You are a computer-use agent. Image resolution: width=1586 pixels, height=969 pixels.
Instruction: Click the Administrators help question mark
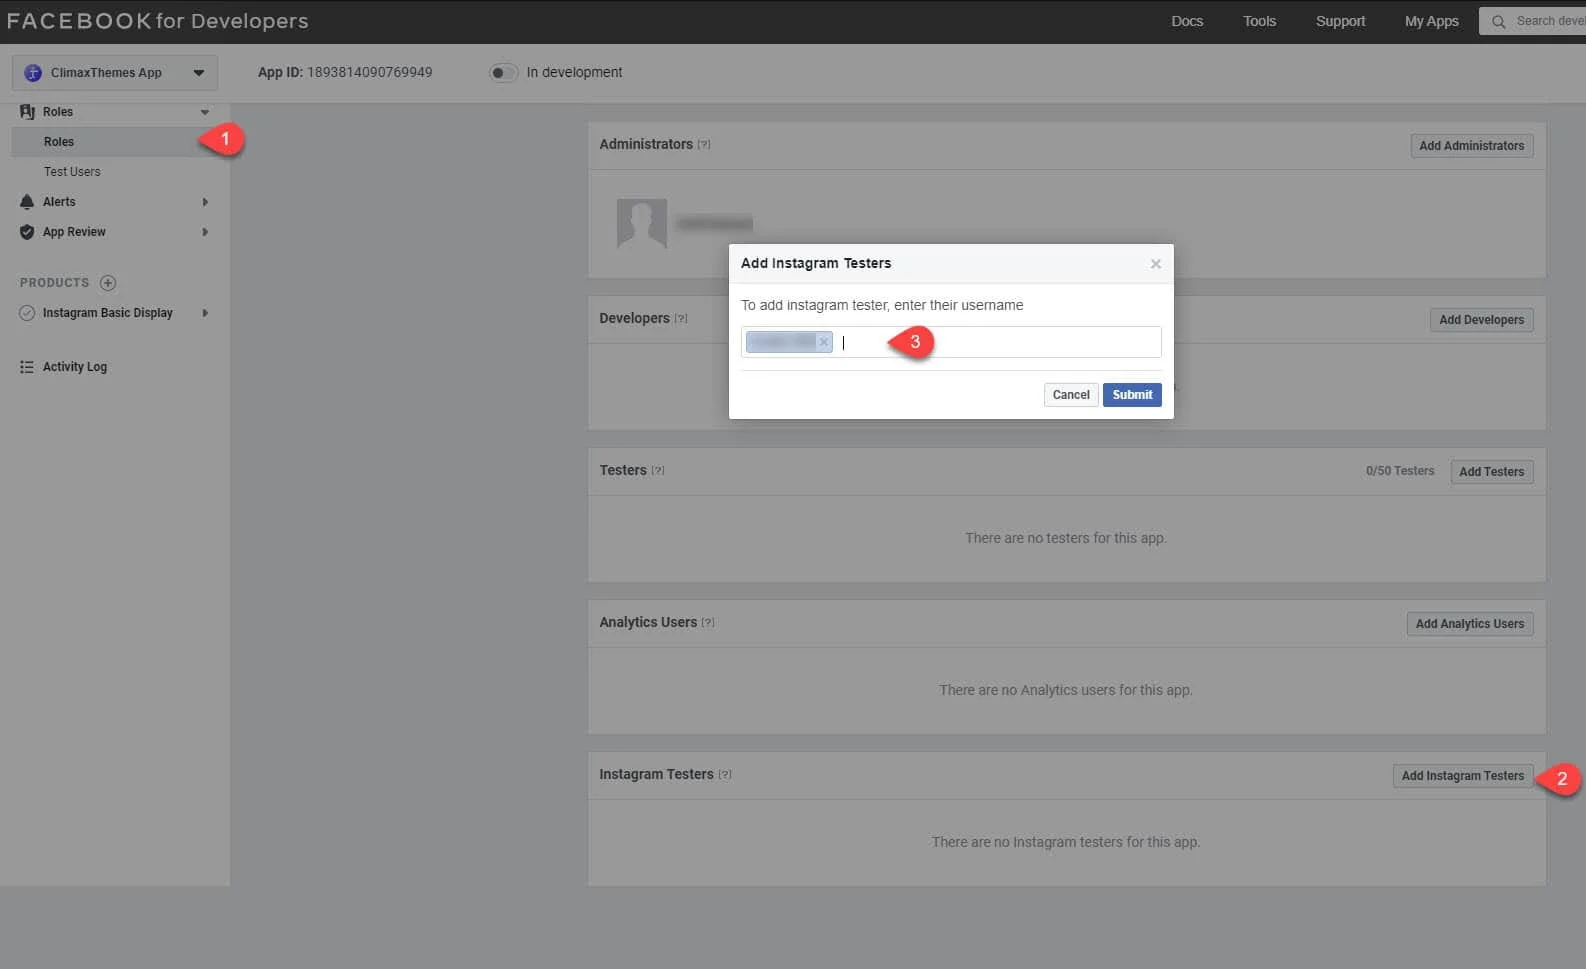click(704, 145)
